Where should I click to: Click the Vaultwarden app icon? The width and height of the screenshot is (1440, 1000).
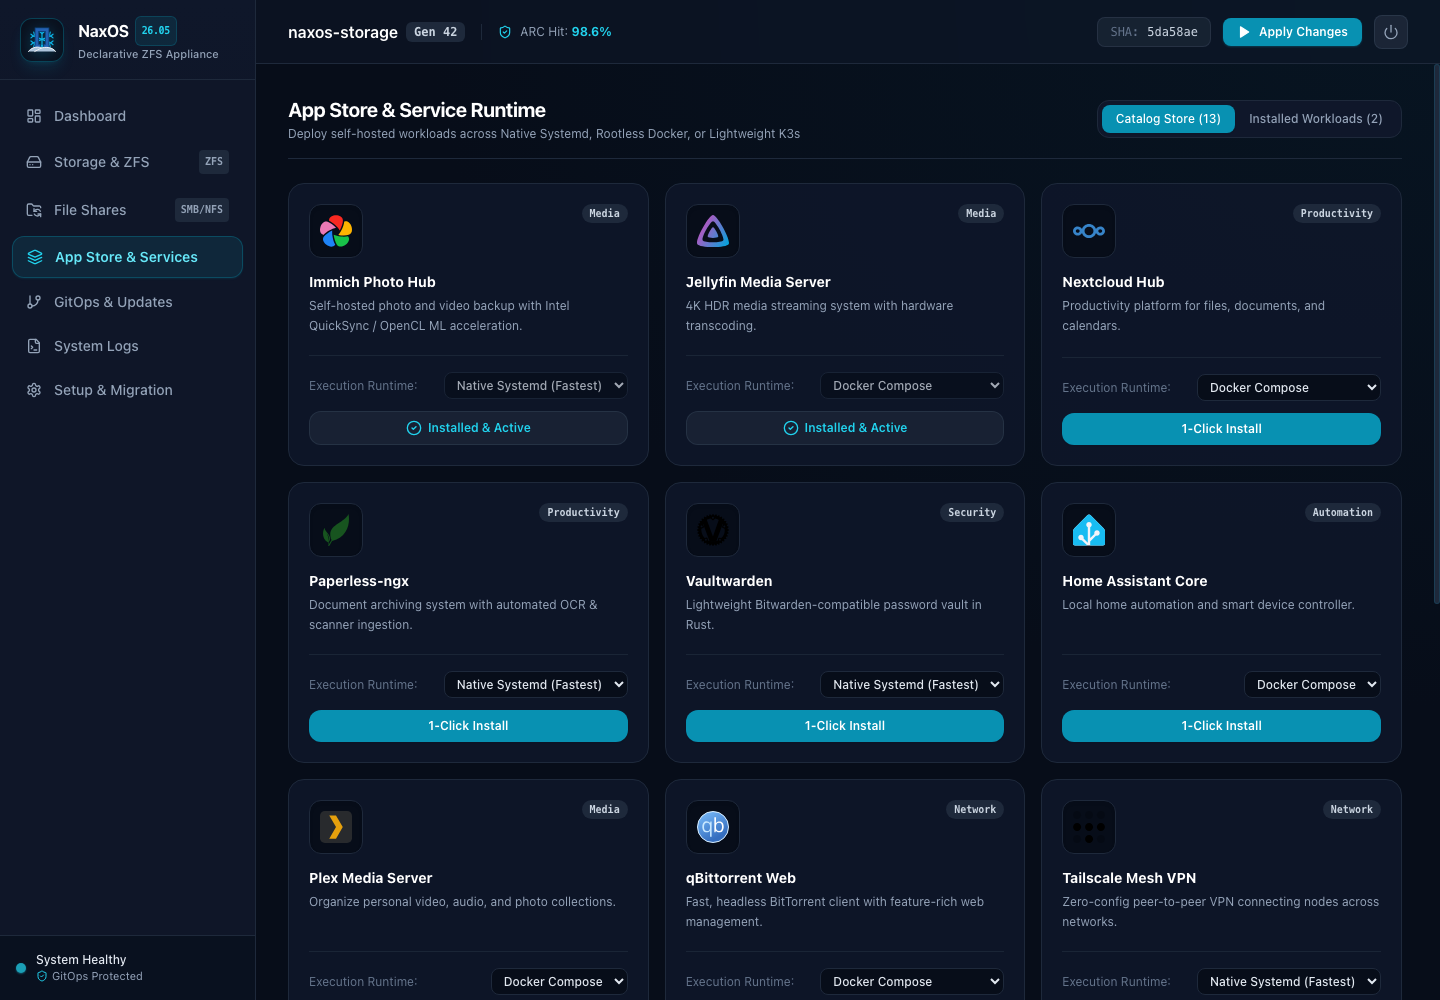point(713,530)
